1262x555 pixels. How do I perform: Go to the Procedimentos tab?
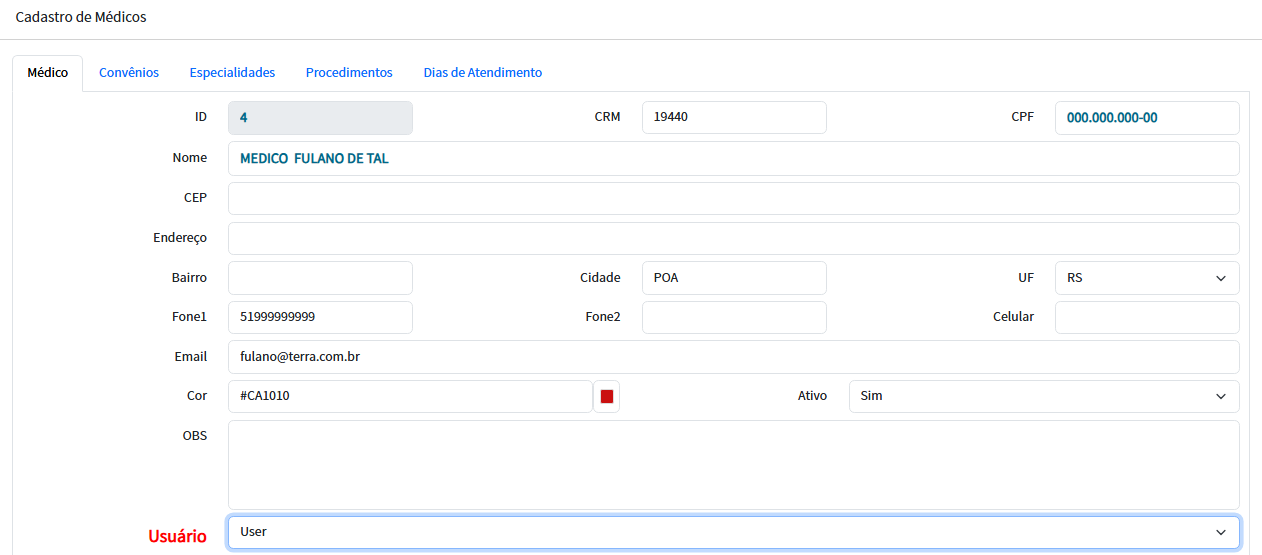(349, 73)
